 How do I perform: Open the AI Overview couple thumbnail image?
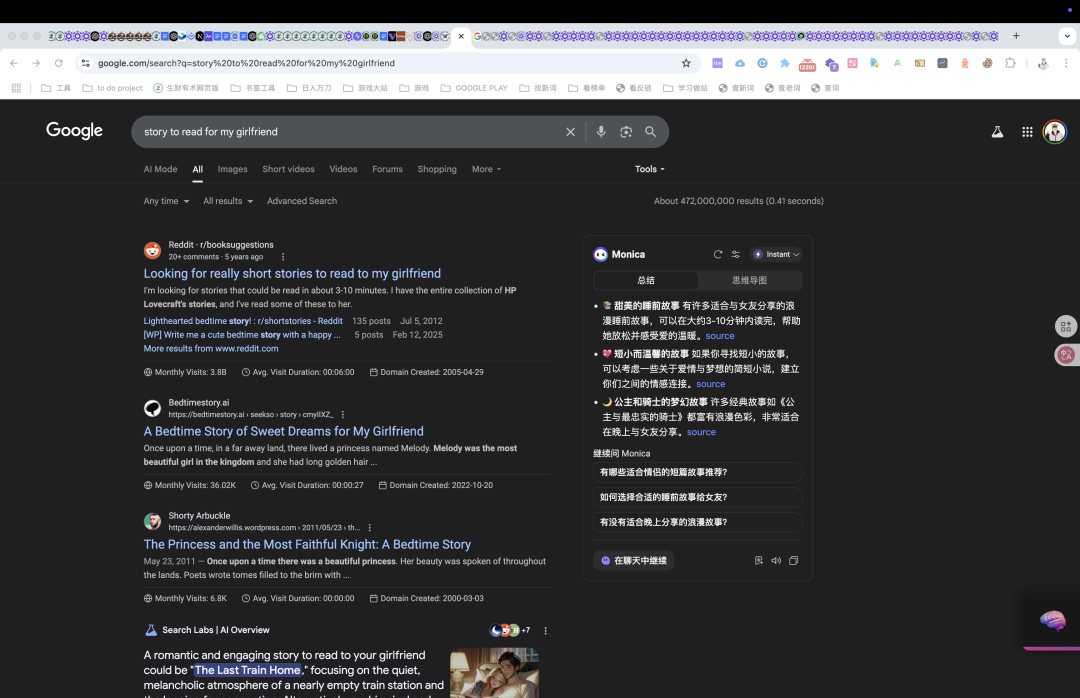(495, 673)
